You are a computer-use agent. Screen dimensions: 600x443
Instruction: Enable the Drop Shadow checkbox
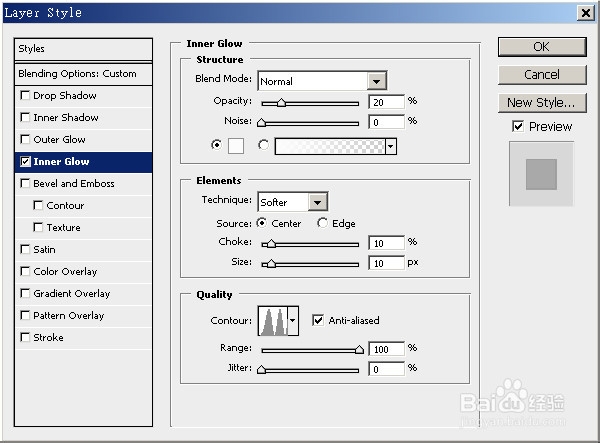click(x=25, y=95)
